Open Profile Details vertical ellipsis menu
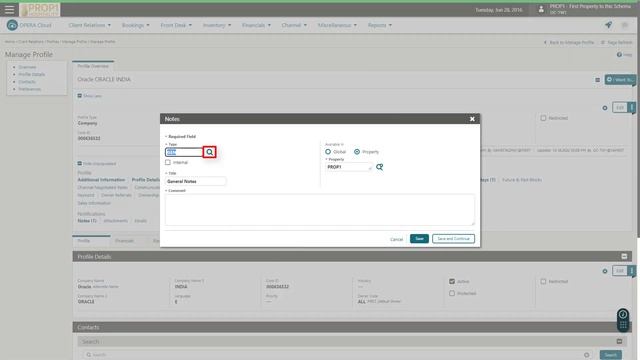The height and width of the screenshot is (360, 640). 632,271
